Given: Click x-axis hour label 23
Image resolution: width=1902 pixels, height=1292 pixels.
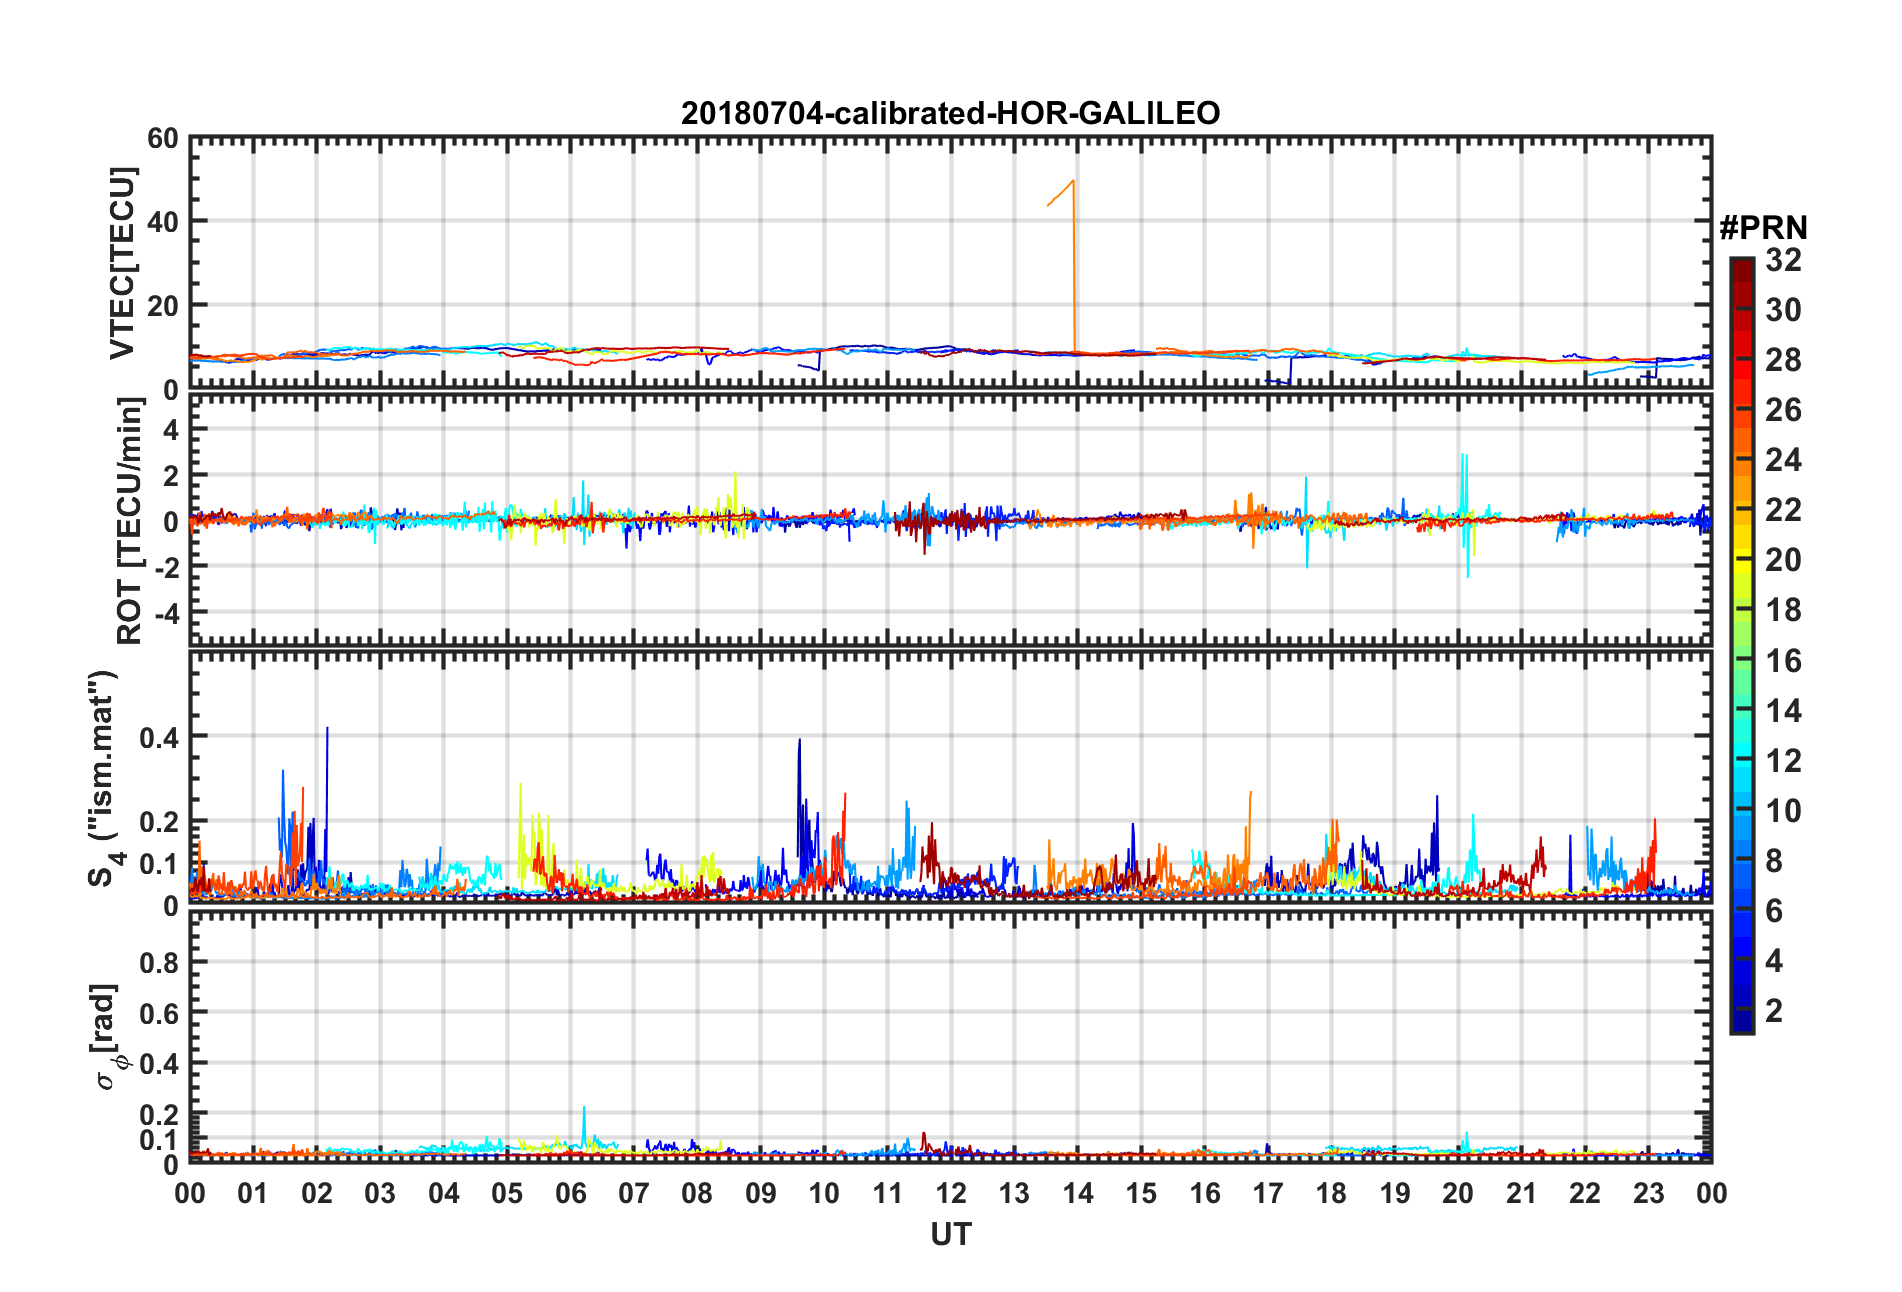Looking at the screenshot, I should coord(1648,1193).
